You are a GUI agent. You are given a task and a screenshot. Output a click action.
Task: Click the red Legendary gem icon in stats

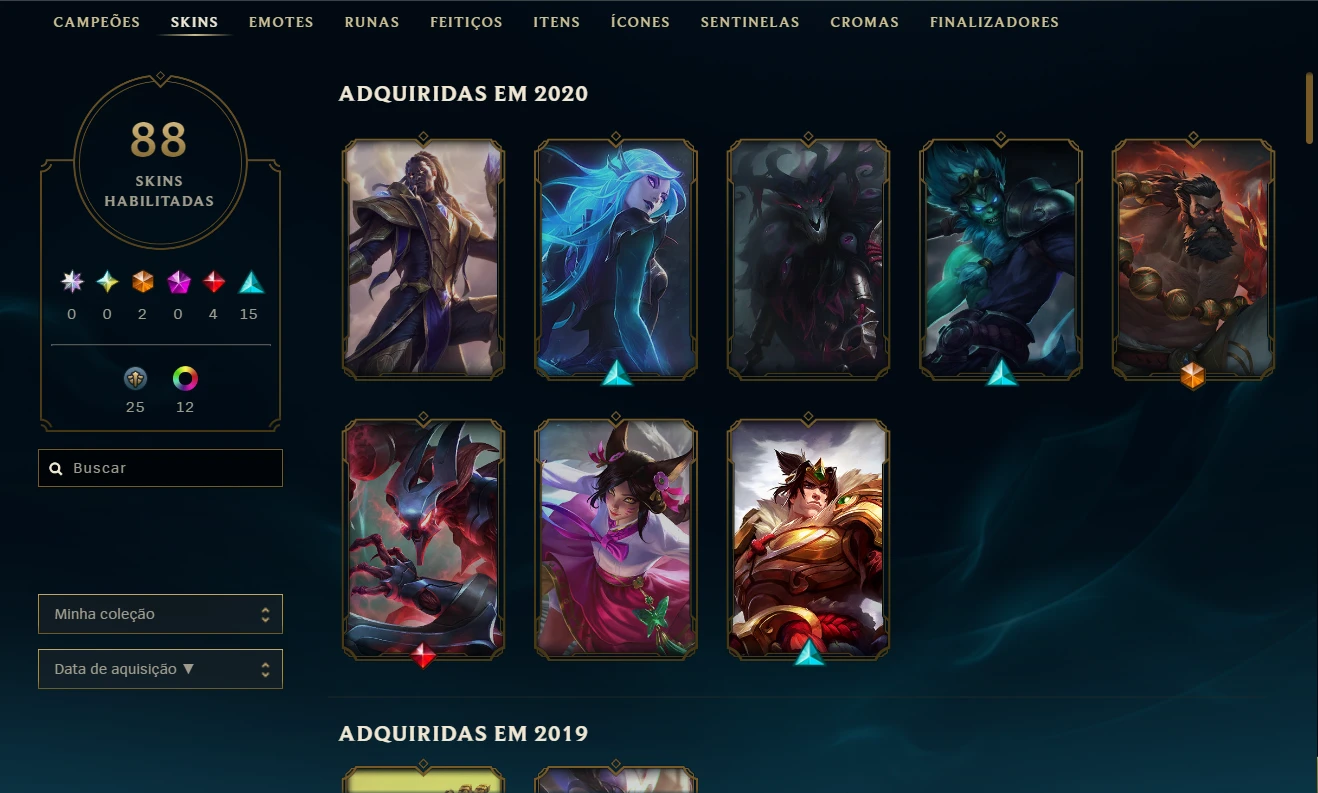[215, 283]
